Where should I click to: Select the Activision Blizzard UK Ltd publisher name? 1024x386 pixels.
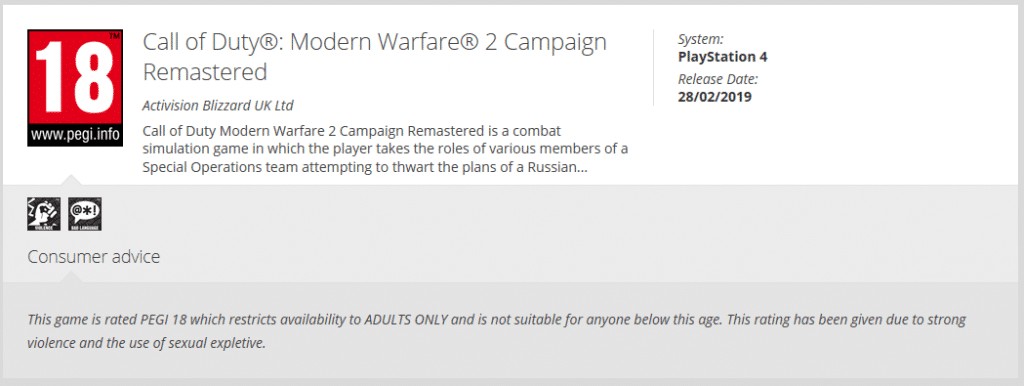pyautogui.click(x=218, y=105)
